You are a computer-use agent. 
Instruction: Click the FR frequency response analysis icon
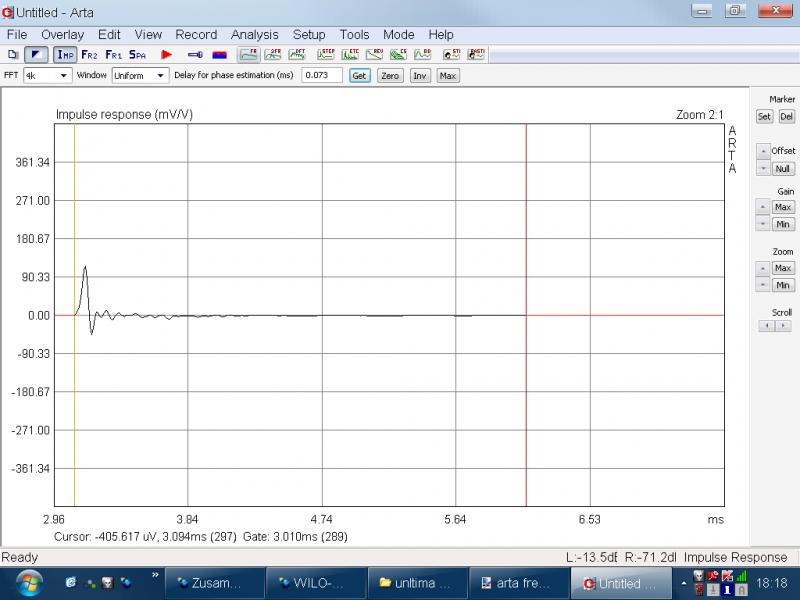[248, 54]
